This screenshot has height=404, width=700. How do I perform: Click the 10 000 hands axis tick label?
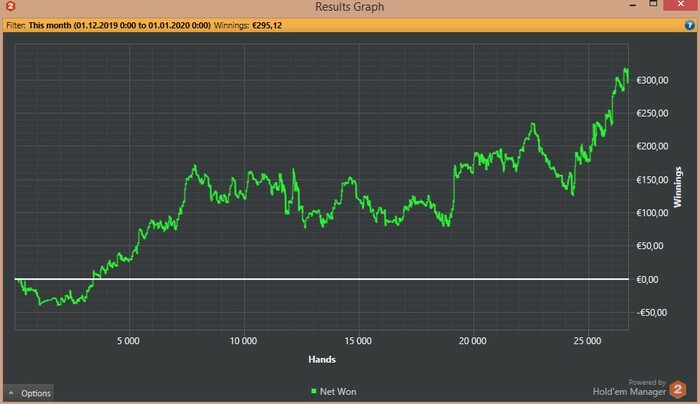pyautogui.click(x=243, y=341)
